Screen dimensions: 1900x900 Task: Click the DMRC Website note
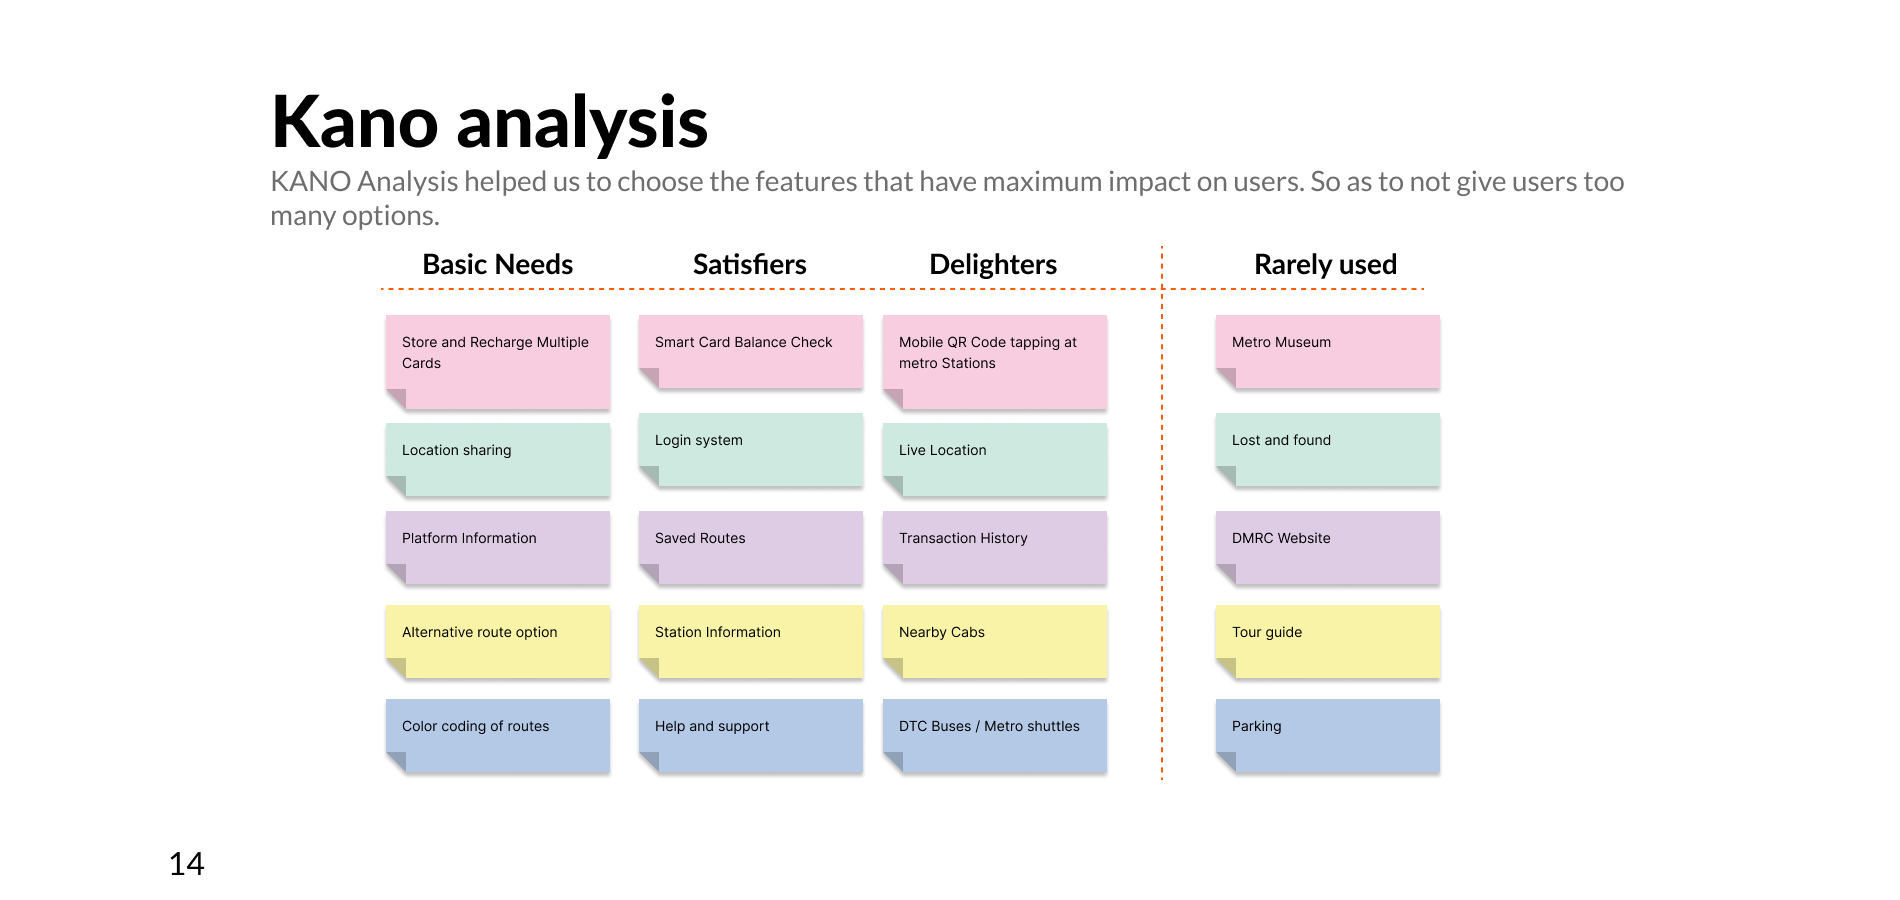pyautogui.click(x=1328, y=548)
